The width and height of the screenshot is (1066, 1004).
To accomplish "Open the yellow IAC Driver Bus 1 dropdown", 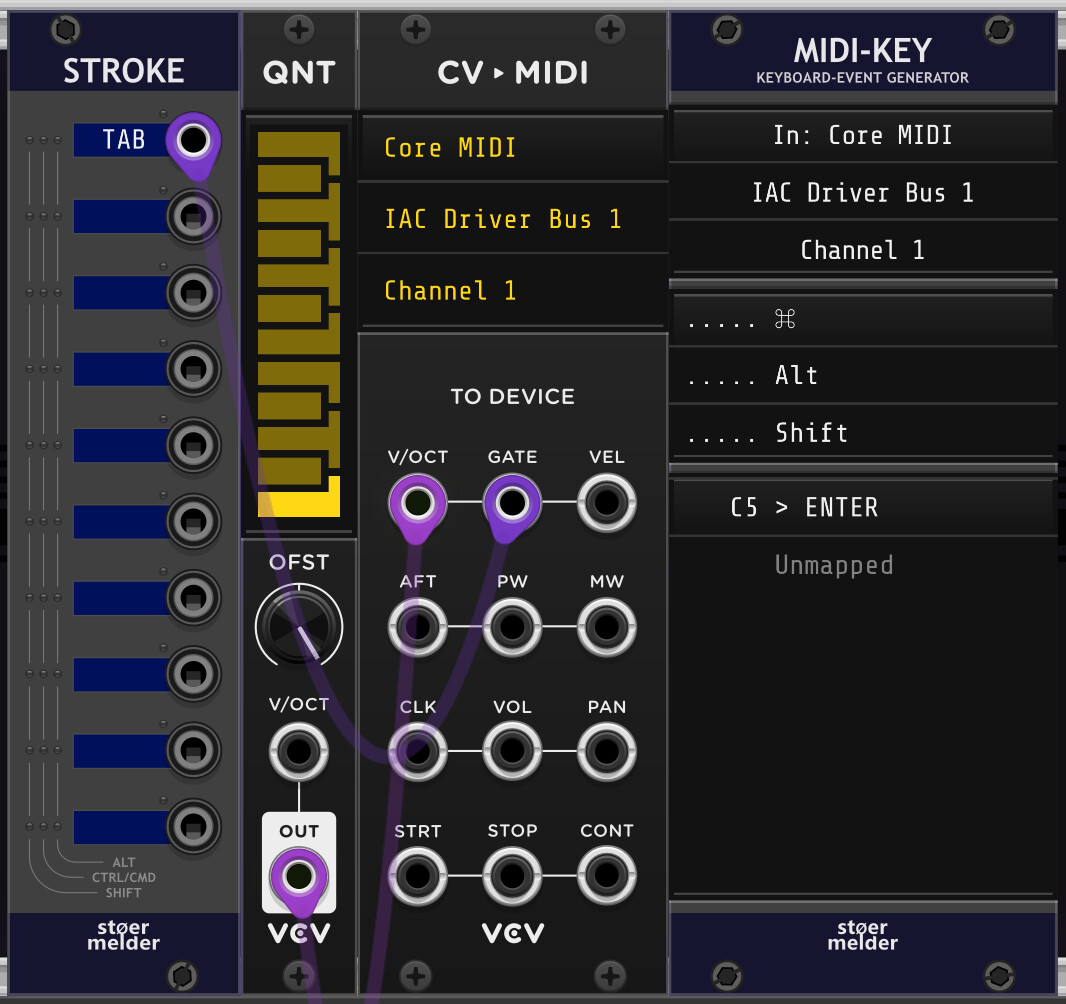I will point(512,219).
